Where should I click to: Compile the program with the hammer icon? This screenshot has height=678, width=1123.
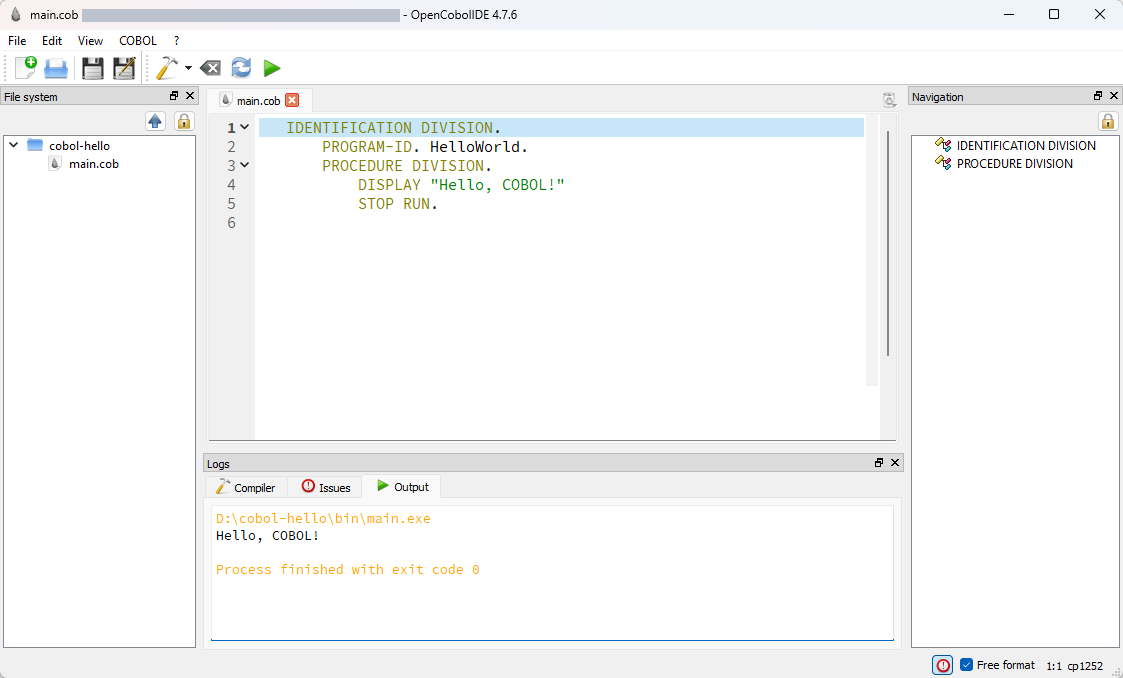(x=166, y=68)
